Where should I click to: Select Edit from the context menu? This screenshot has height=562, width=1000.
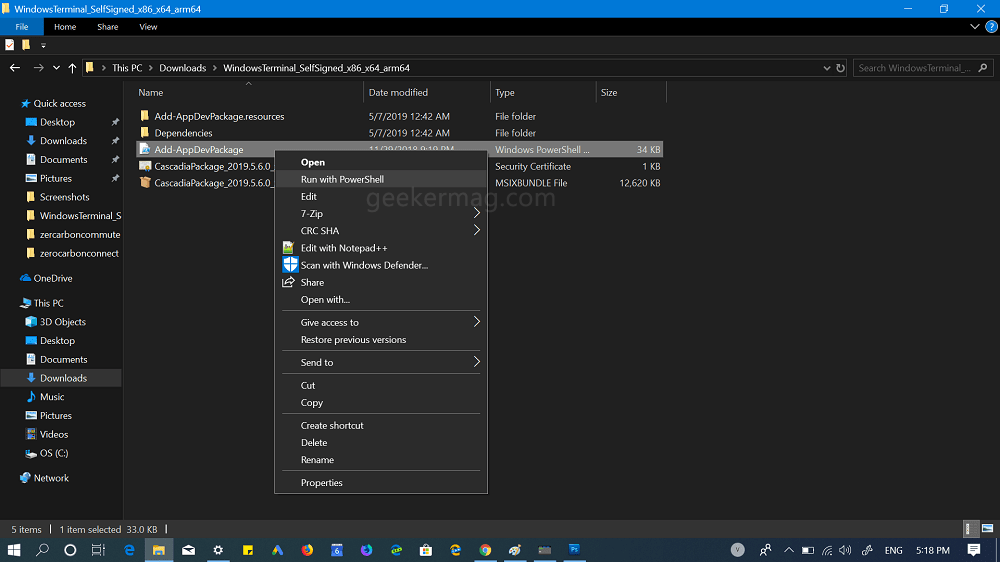pos(380,196)
